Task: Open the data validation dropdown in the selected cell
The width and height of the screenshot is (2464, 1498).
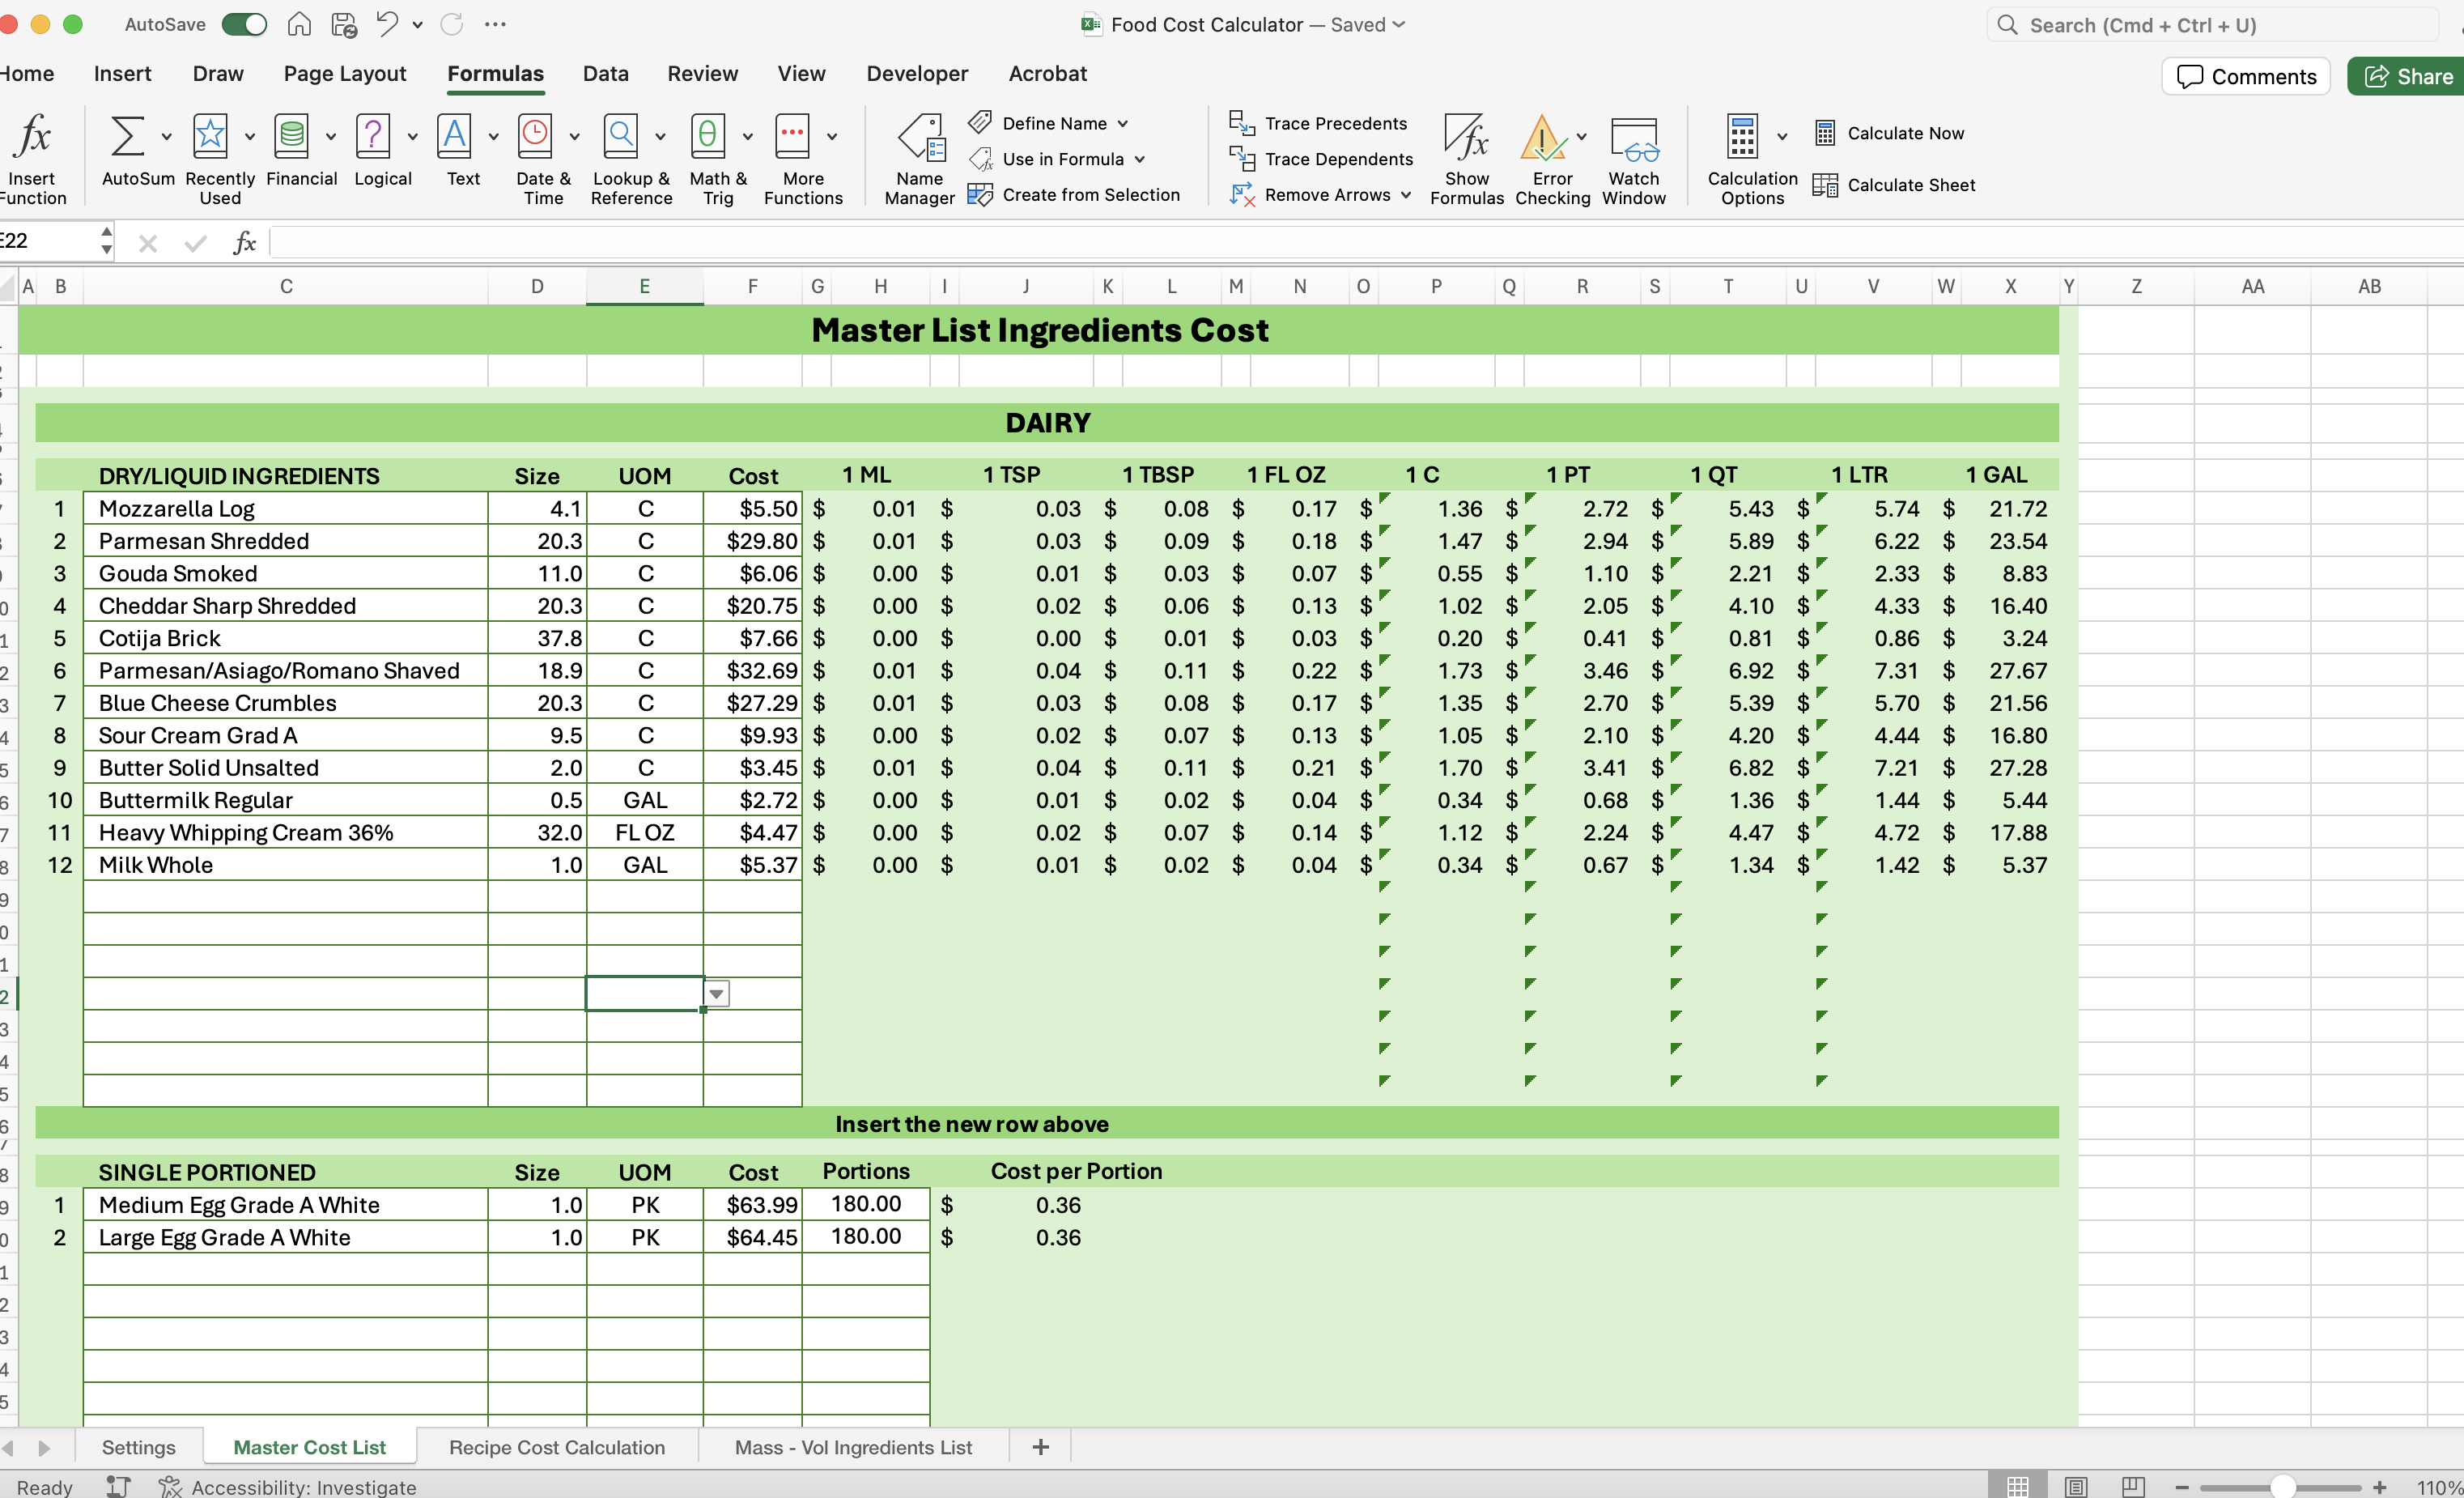Action: tap(716, 993)
